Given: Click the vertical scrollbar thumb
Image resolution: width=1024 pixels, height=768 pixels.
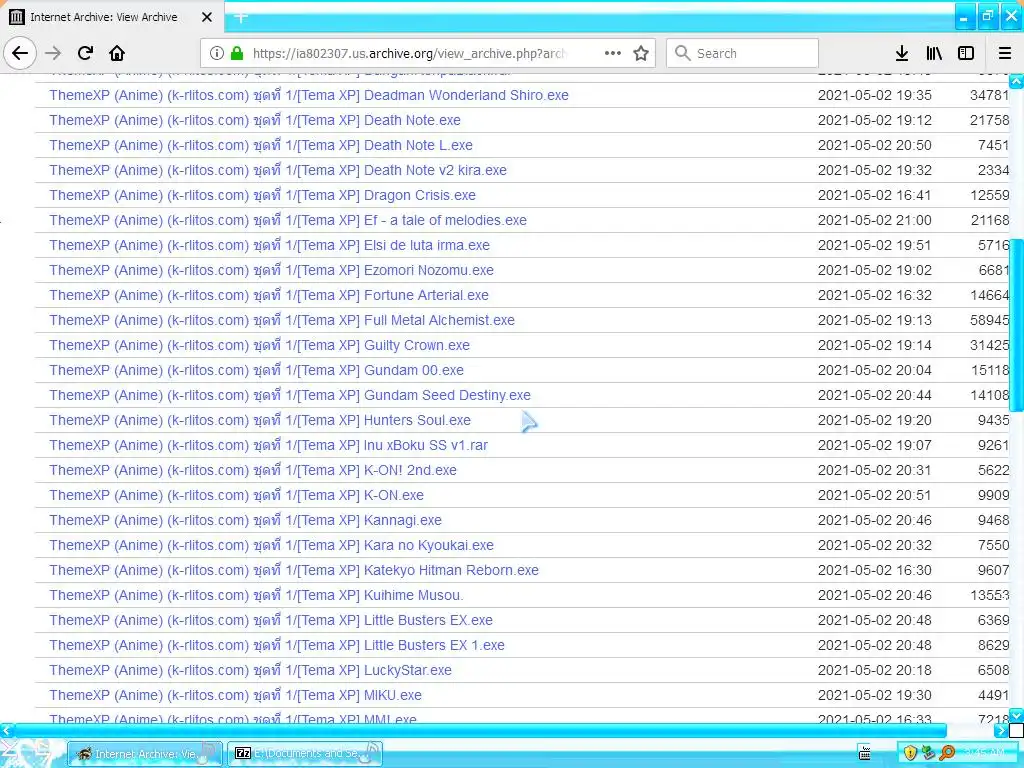Looking at the screenshot, I should [1016, 325].
